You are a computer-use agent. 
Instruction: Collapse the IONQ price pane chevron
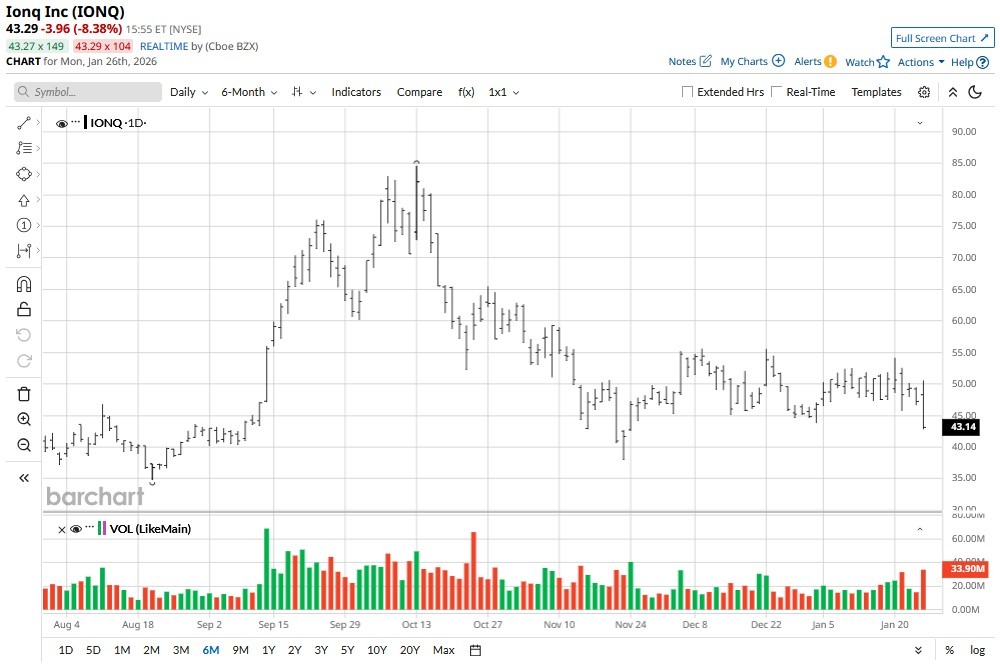[920, 122]
